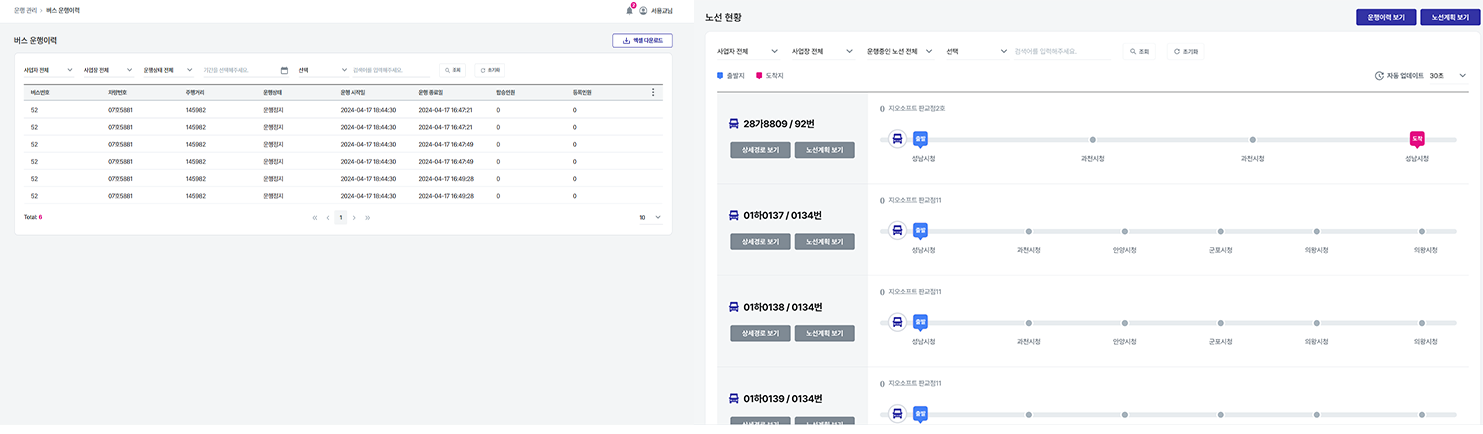Click the info icon next to 지오소프트 판교정2호
The width and height of the screenshot is (1483, 434).
coord(882,108)
